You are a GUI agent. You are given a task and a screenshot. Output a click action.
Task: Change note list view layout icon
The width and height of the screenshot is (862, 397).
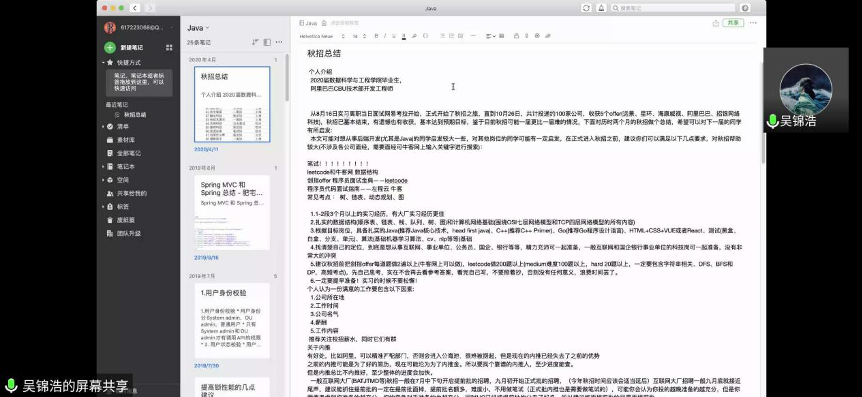click(x=267, y=42)
